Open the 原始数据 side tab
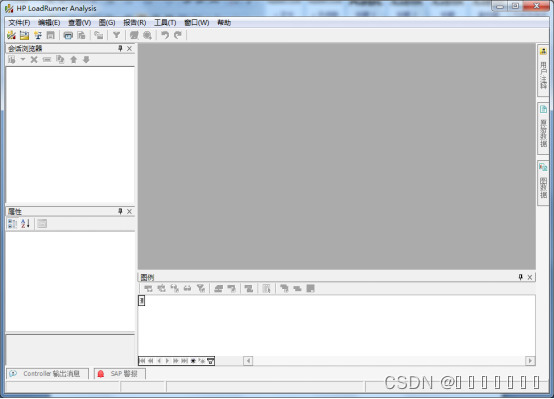The height and width of the screenshot is (399, 554). click(x=543, y=129)
